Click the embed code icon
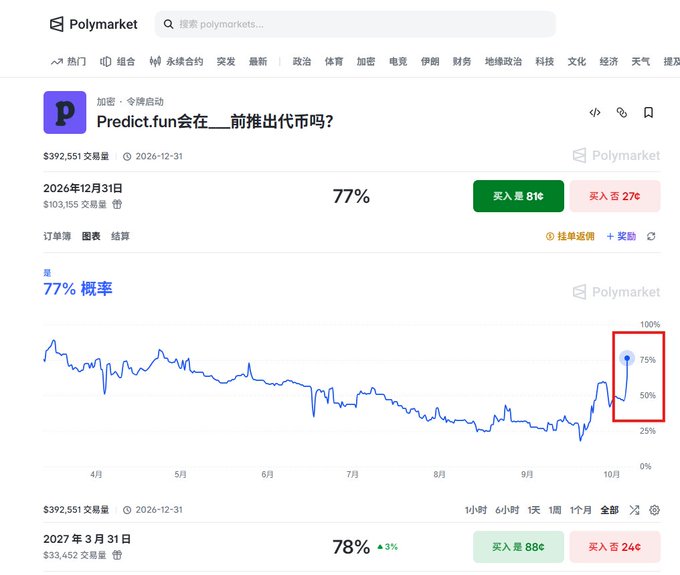Screen dimensions: 680x575 (x=595, y=113)
